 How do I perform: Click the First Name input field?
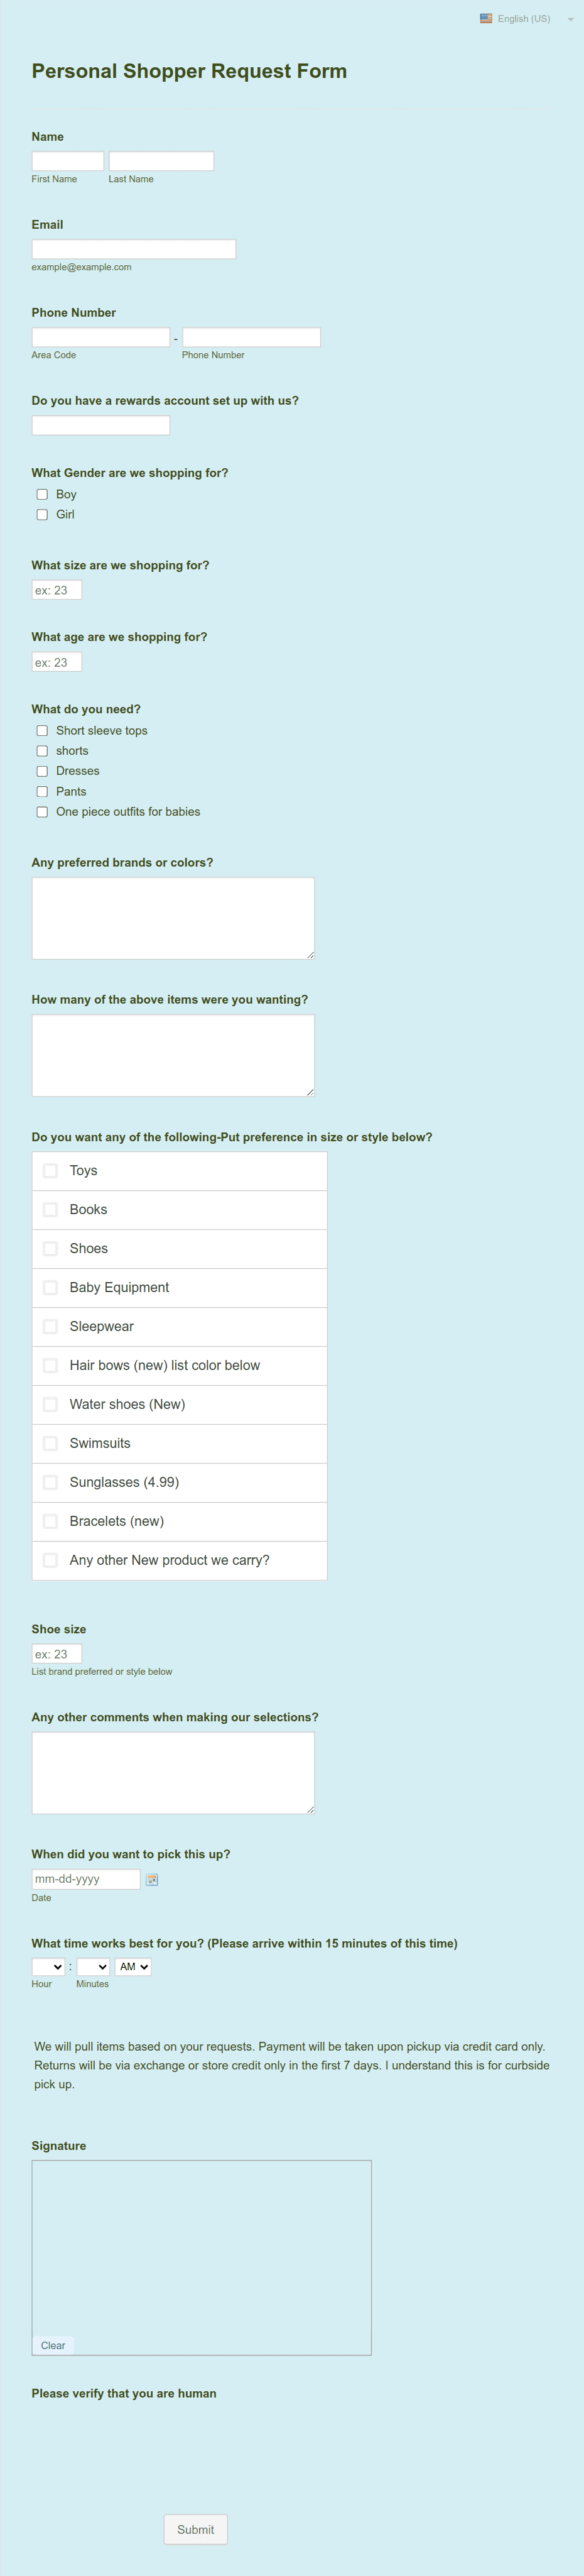tap(67, 160)
